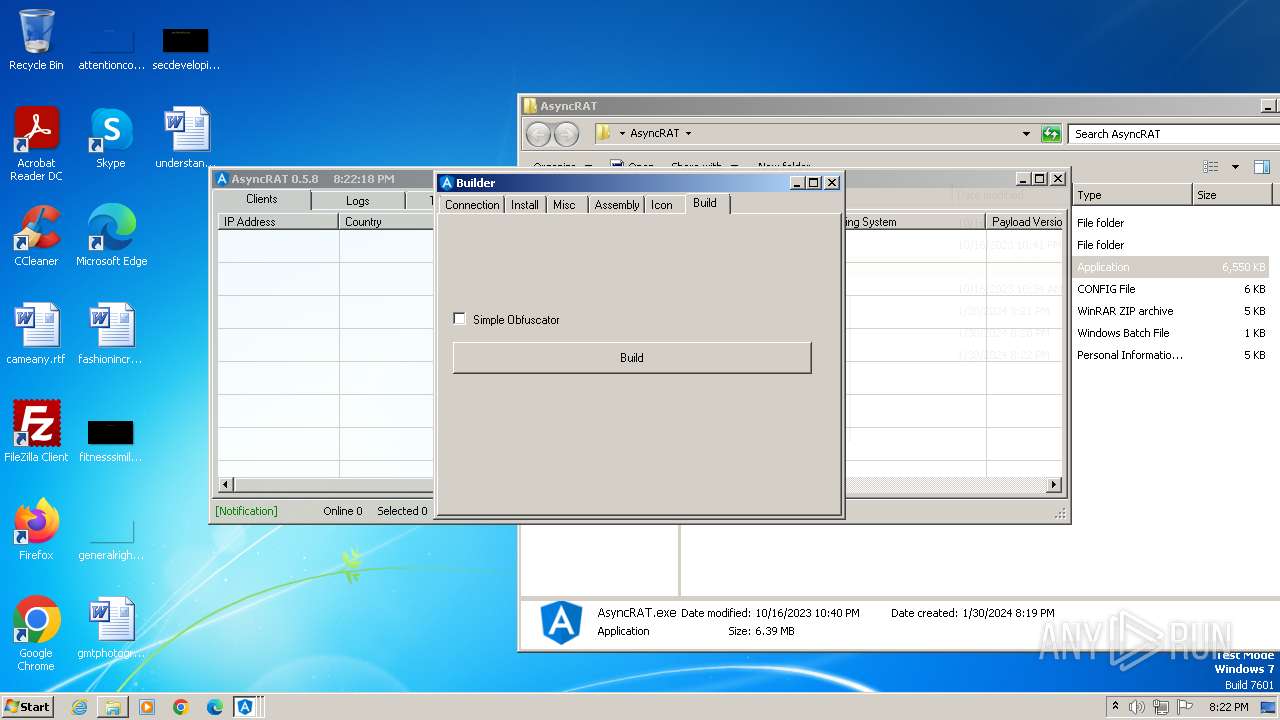Image resolution: width=1280 pixels, height=720 pixels.
Task: Click the volume icon in system tray
Action: [1137, 707]
